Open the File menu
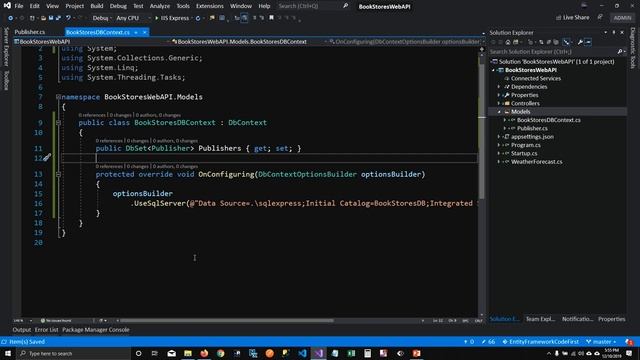Image resolution: width=640 pixels, height=360 pixels. 19,6
